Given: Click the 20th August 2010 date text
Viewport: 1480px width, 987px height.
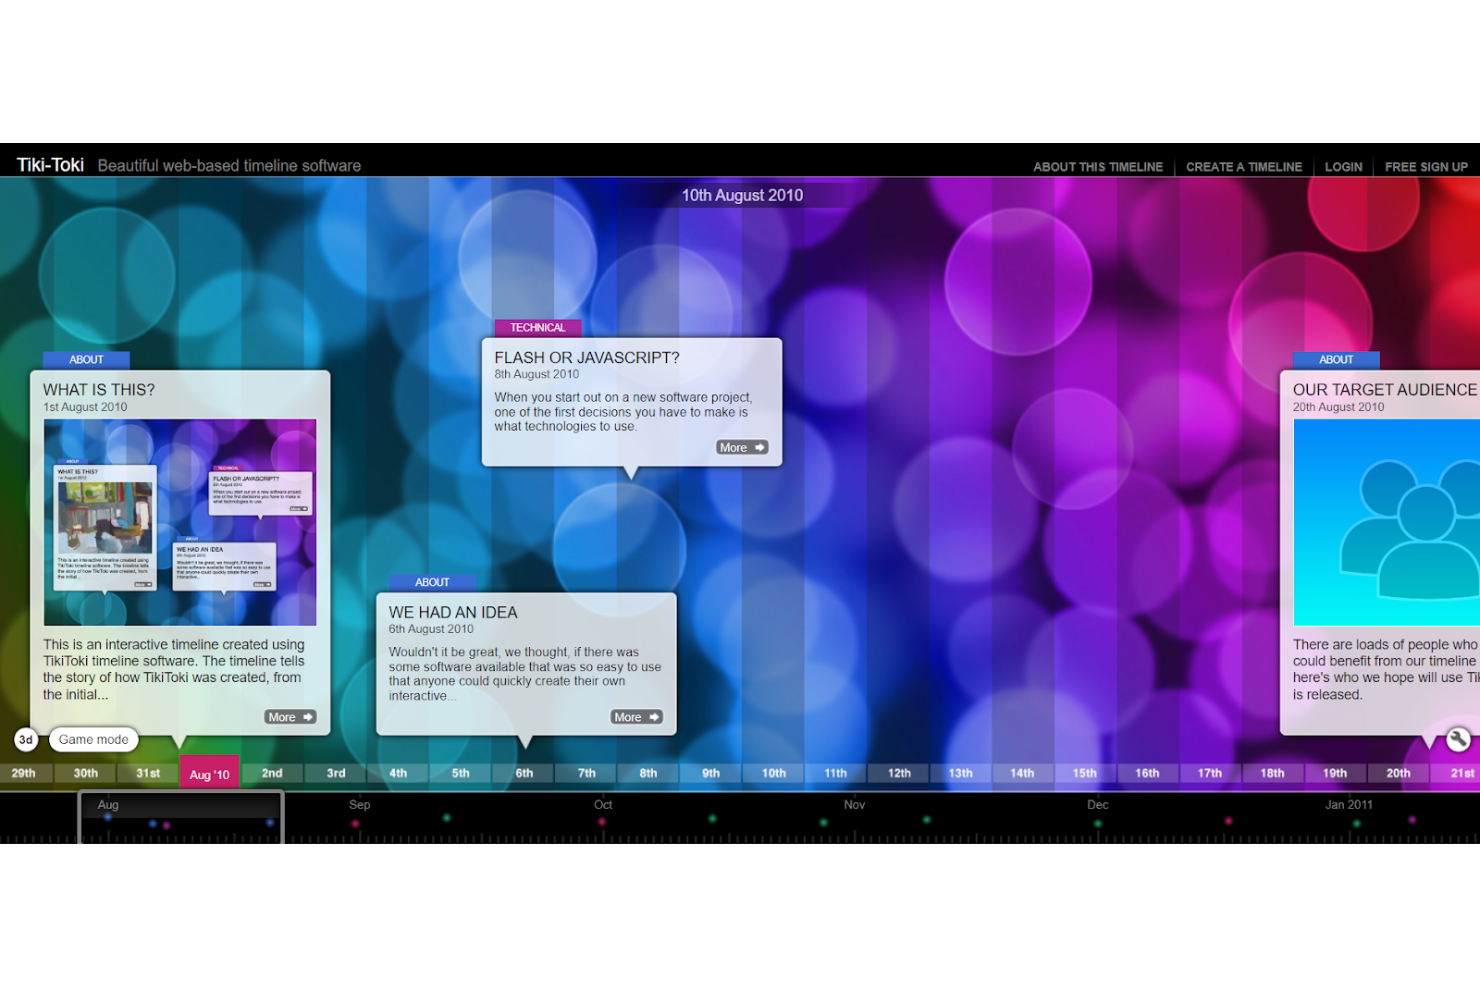Looking at the screenshot, I should coord(1339,407).
